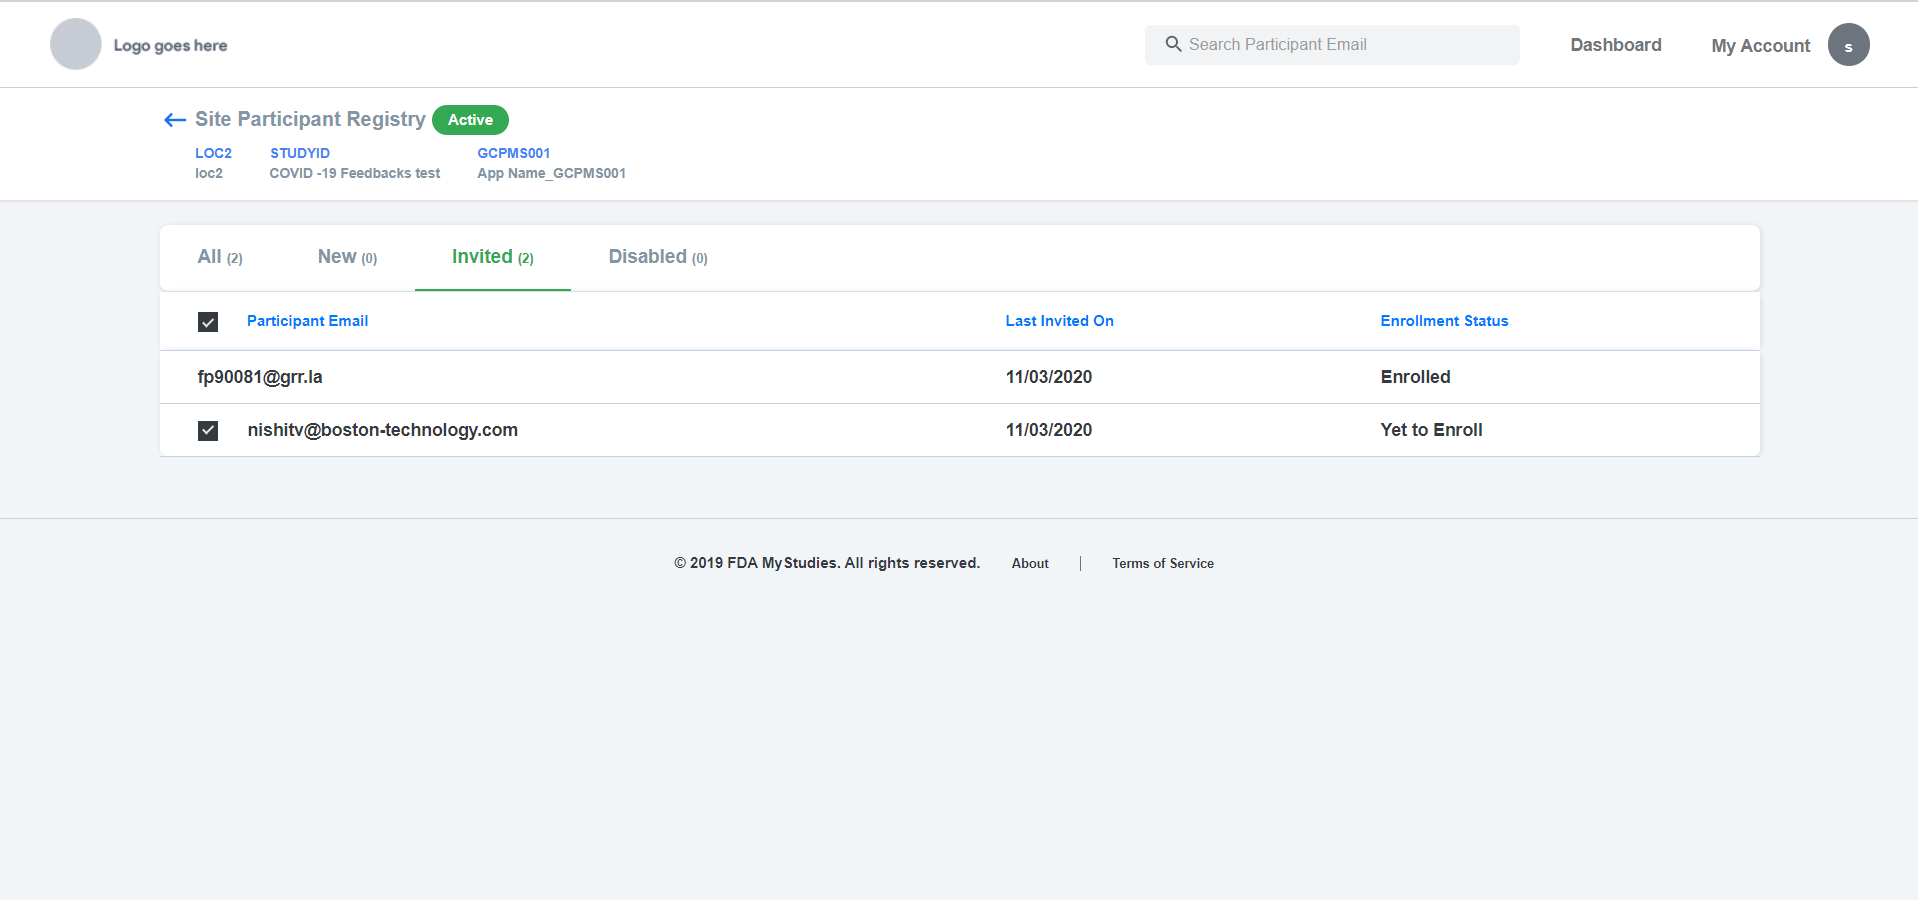Open the profile avatar icon labeled S
Screen dimensions: 1918x900
coord(1848,44)
